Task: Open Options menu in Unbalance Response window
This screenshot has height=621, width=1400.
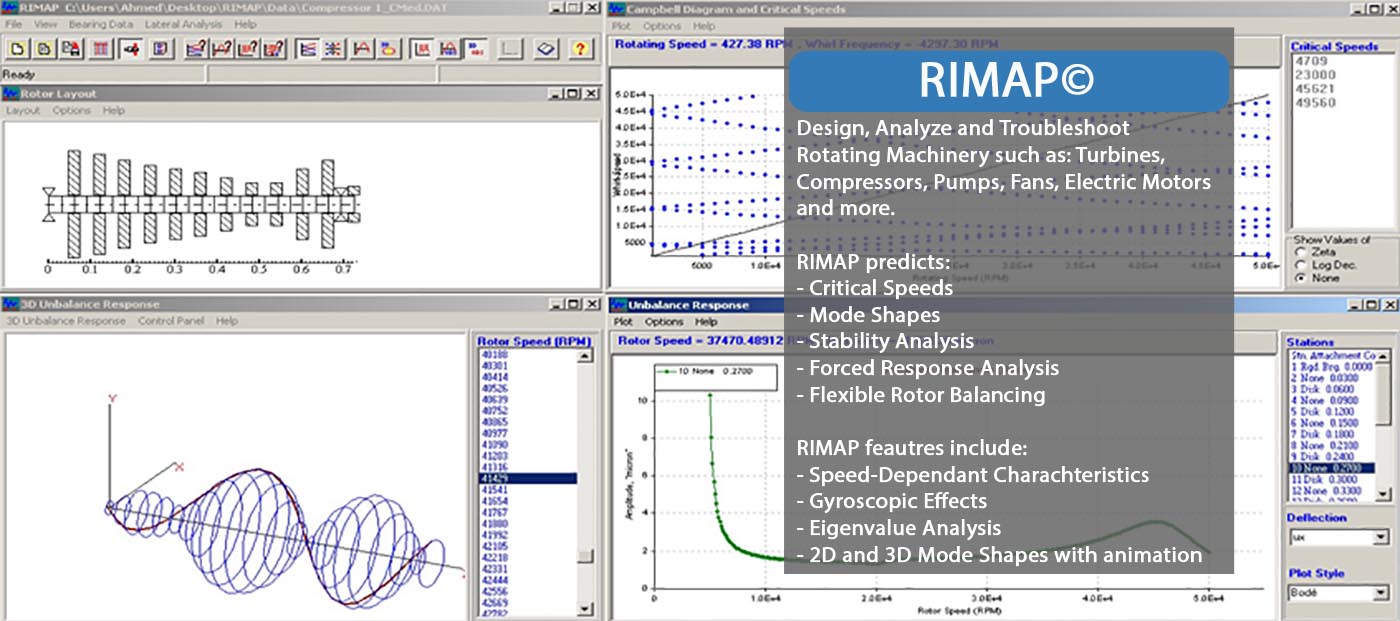Action: click(x=663, y=322)
